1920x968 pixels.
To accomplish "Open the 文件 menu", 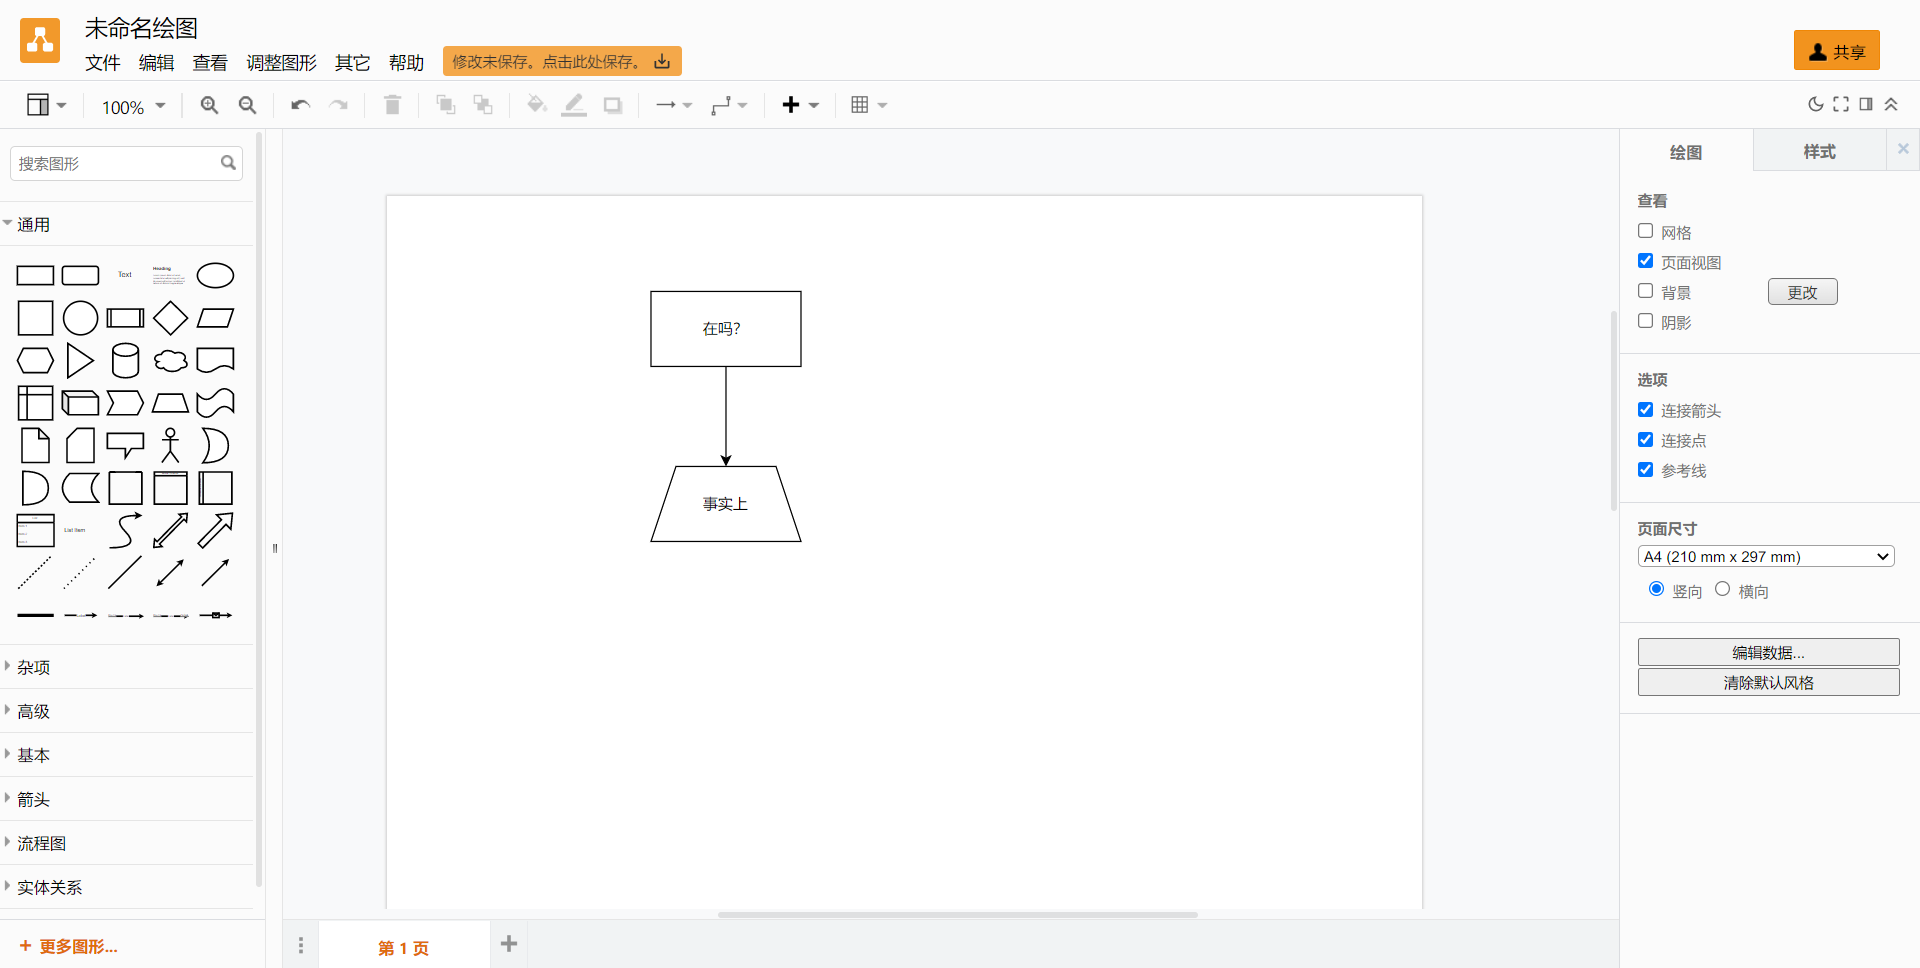I will 103,62.
